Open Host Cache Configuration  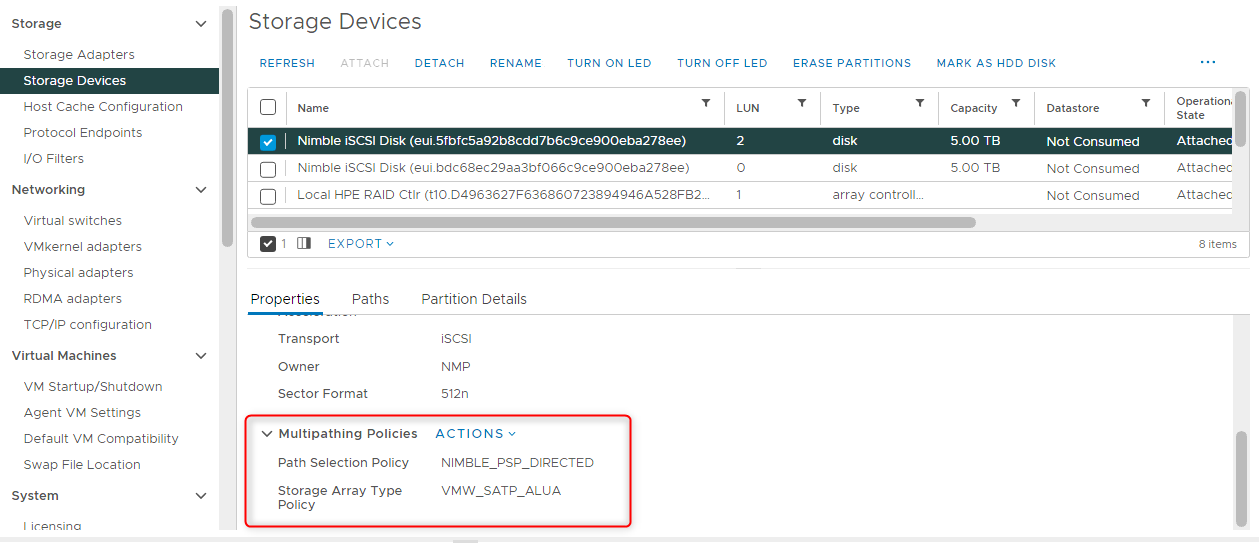point(103,106)
